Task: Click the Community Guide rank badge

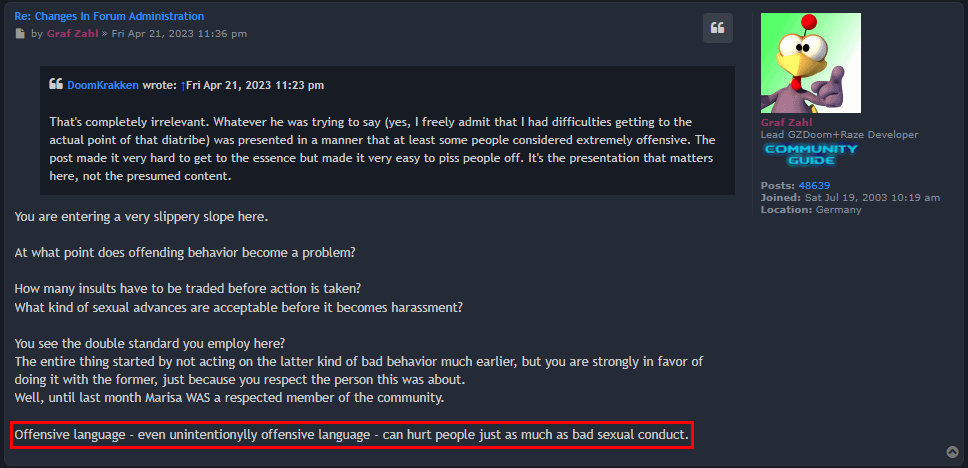Action: click(811, 154)
